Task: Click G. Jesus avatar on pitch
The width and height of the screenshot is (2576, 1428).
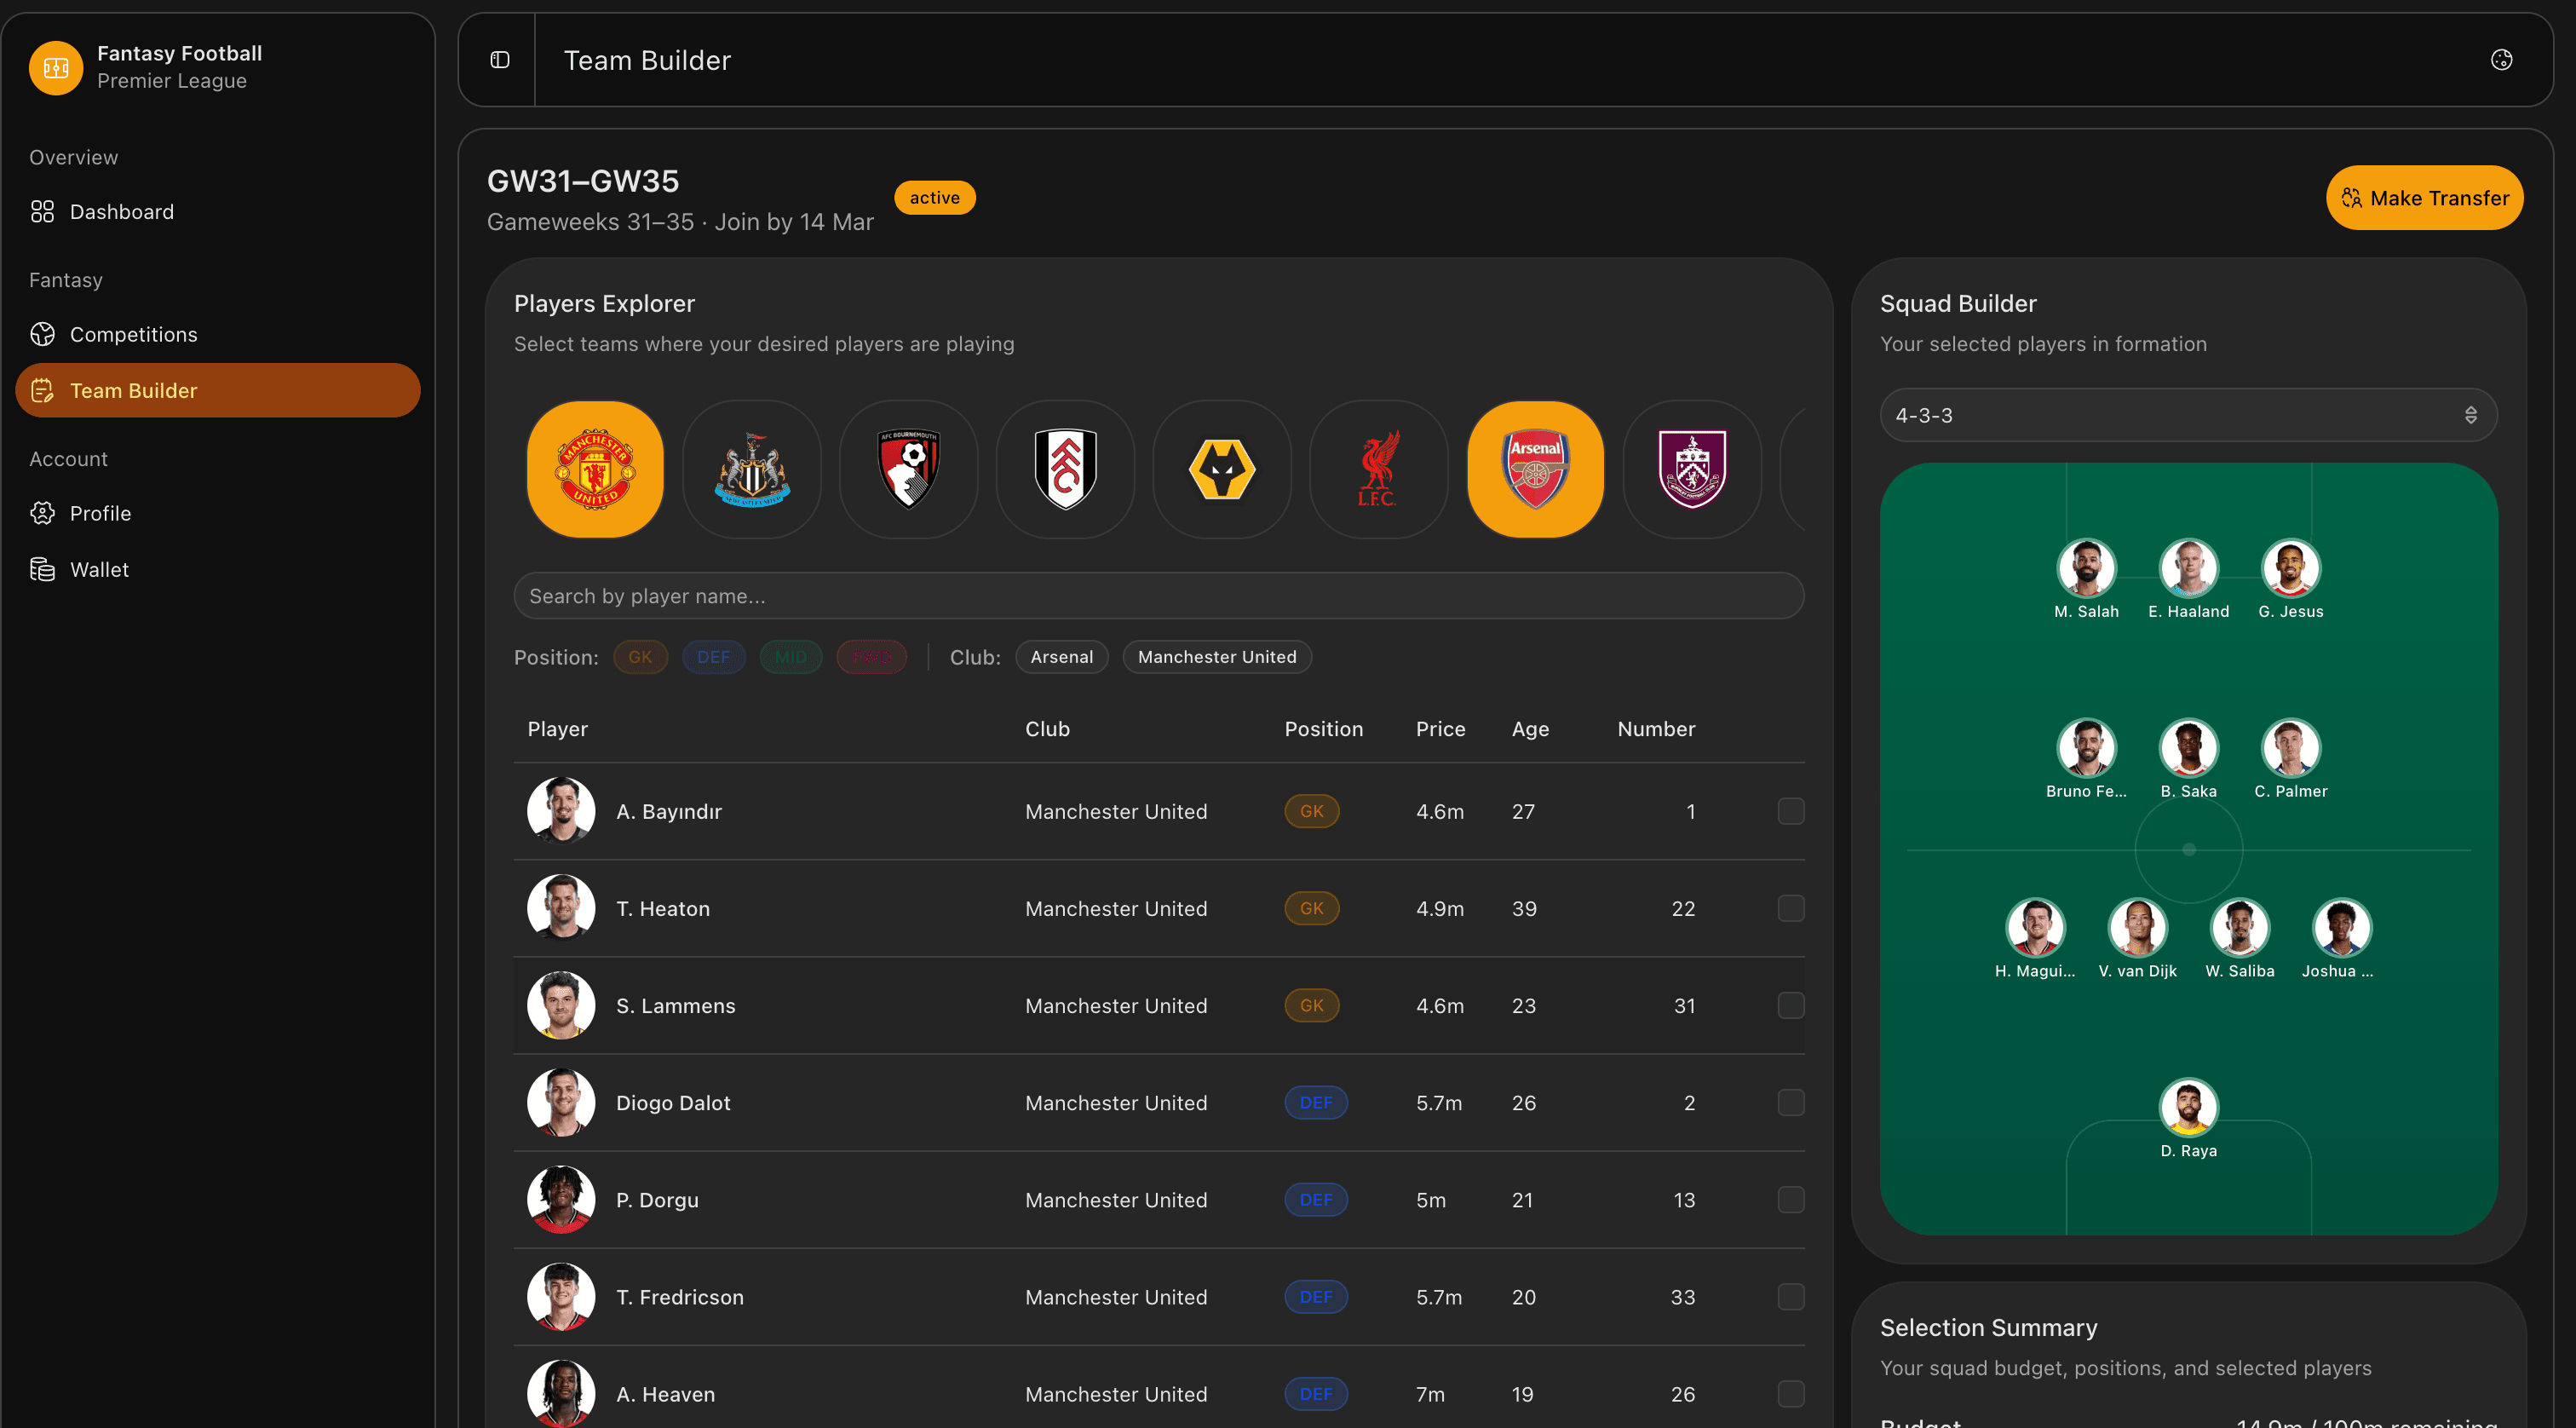Action: click(2290, 568)
